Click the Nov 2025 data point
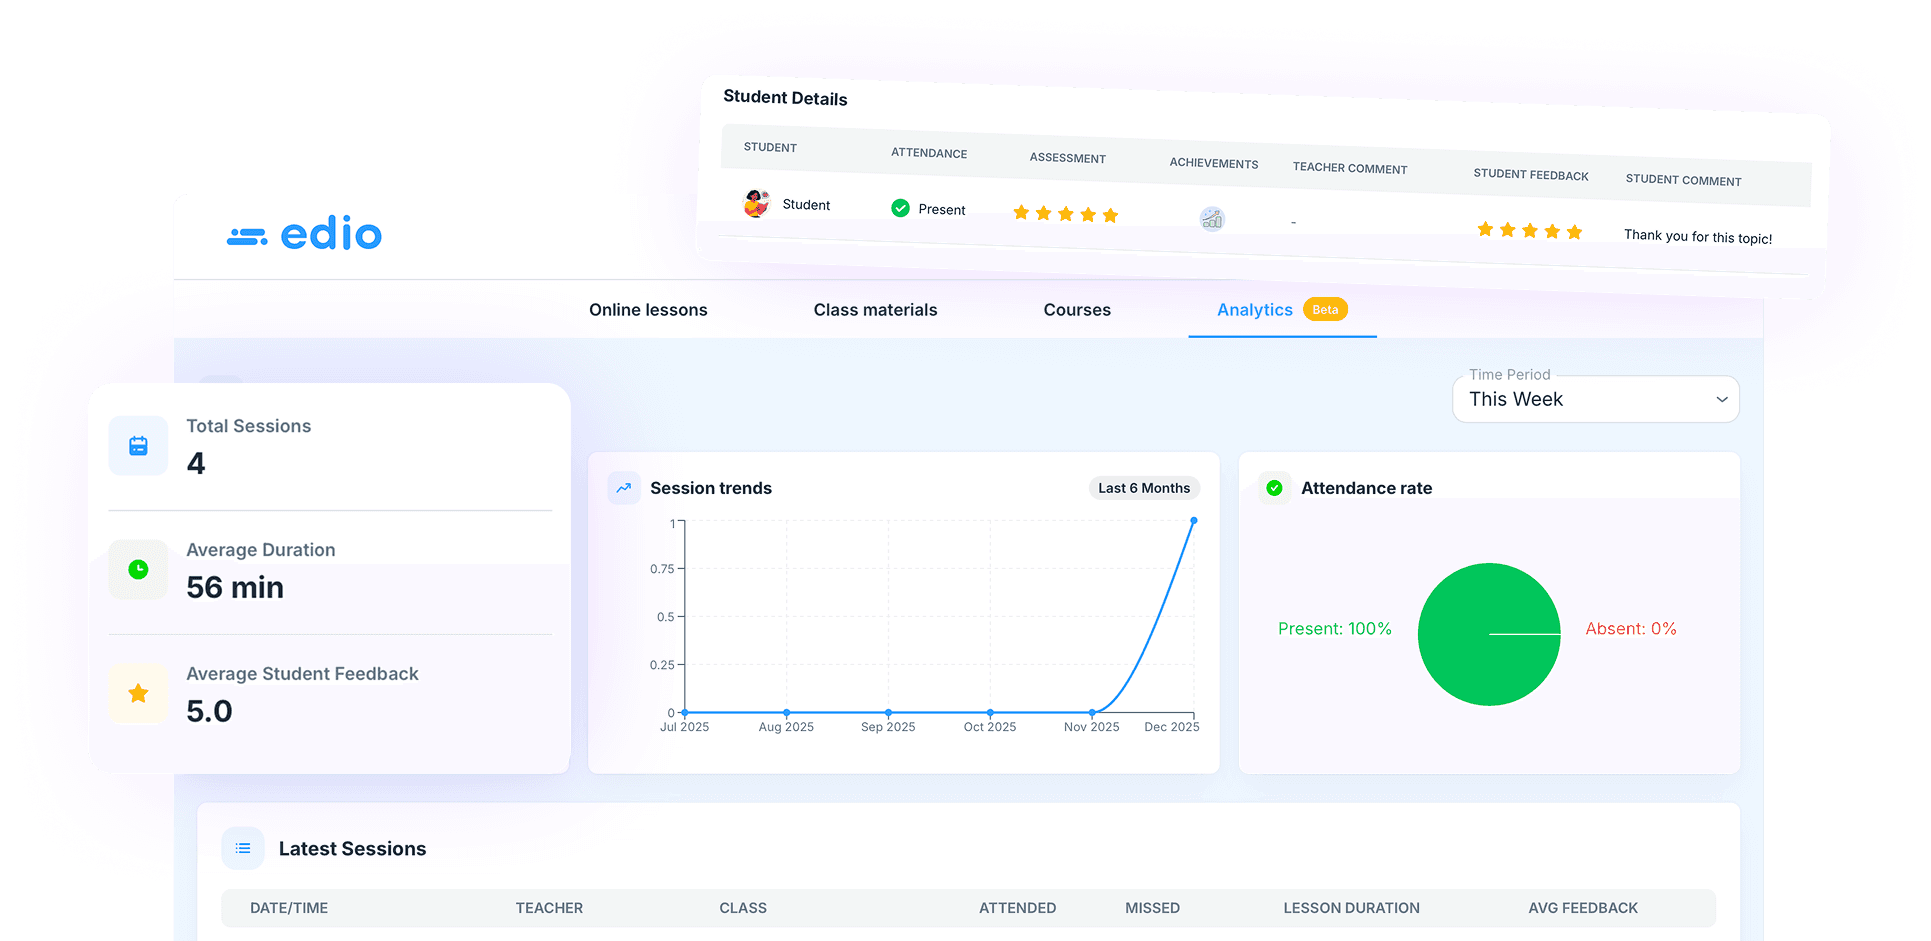 1092,713
